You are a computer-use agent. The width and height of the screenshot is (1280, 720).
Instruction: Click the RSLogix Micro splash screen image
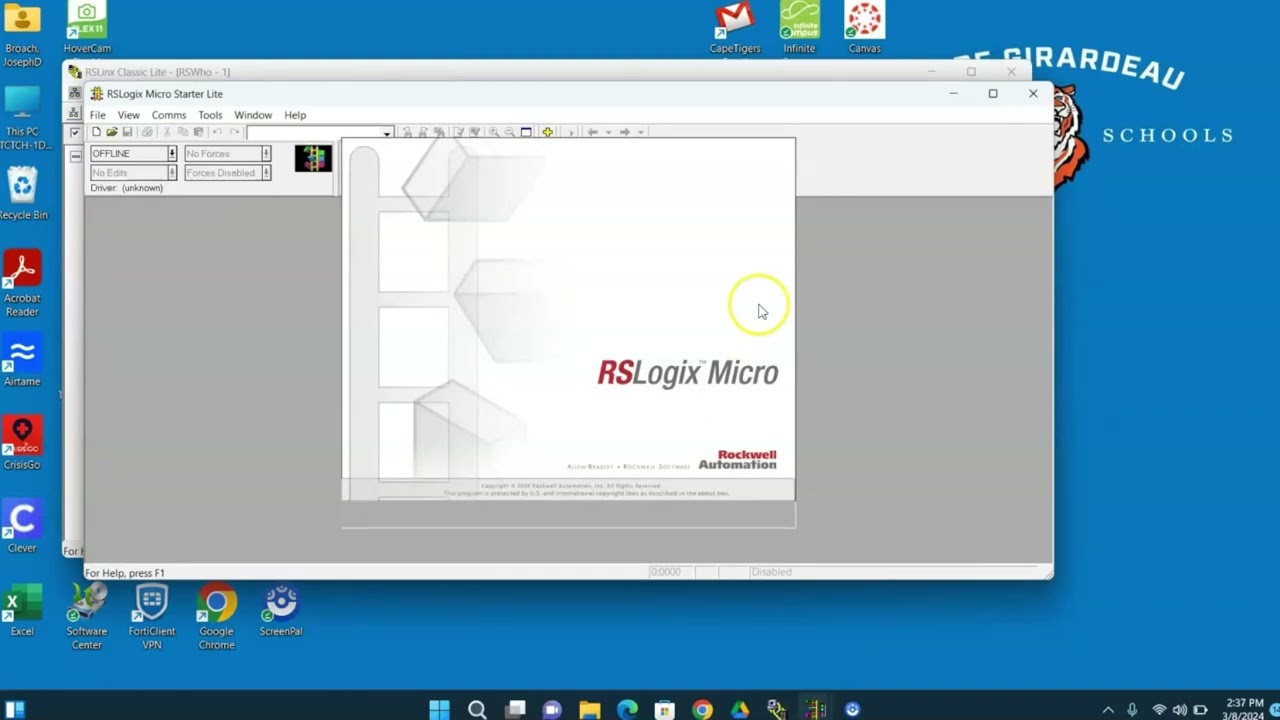[568, 320]
